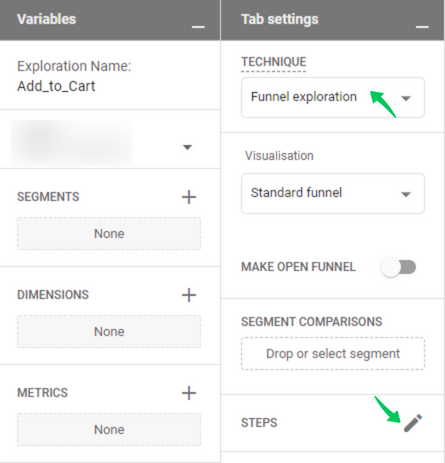Viewport: 445px width, 463px height.
Task: Minimize the Variables panel
Action: tap(198, 27)
